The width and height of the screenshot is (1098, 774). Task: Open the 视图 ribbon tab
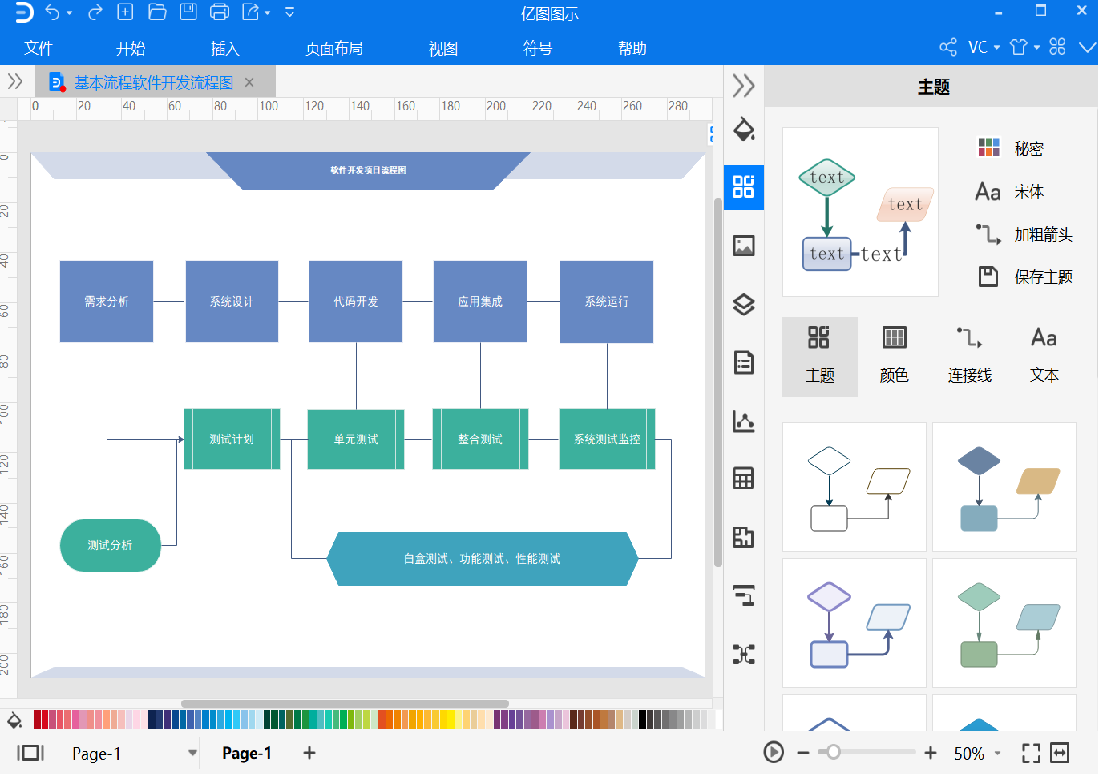point(443,48)
